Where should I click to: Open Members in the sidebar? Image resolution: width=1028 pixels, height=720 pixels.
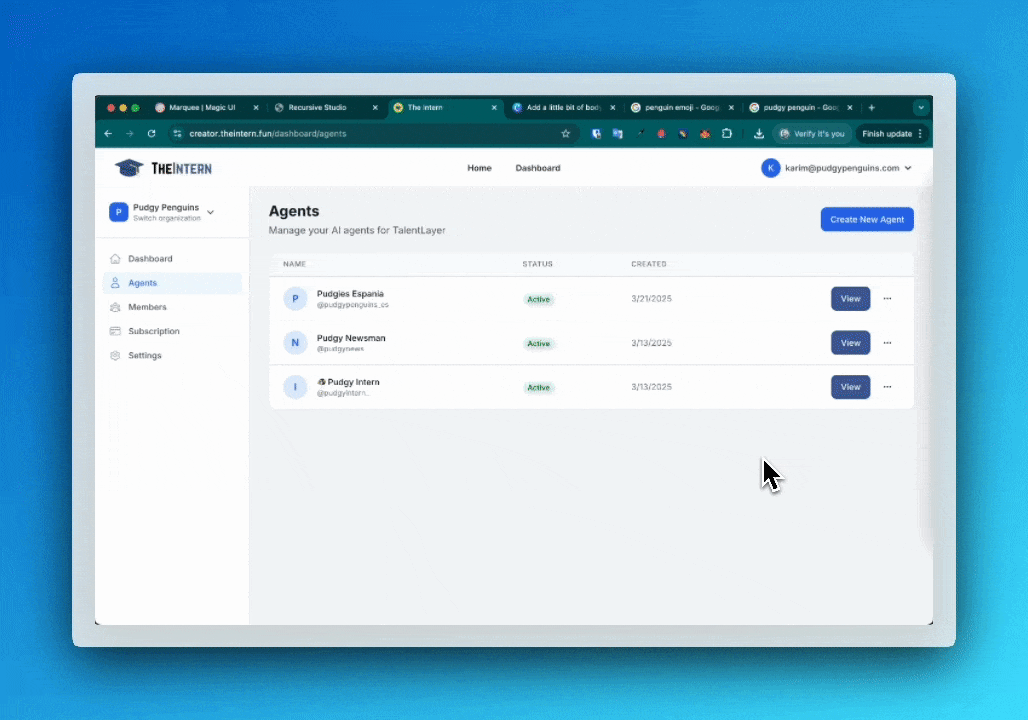pyautogui.click(x=172, y=307)
